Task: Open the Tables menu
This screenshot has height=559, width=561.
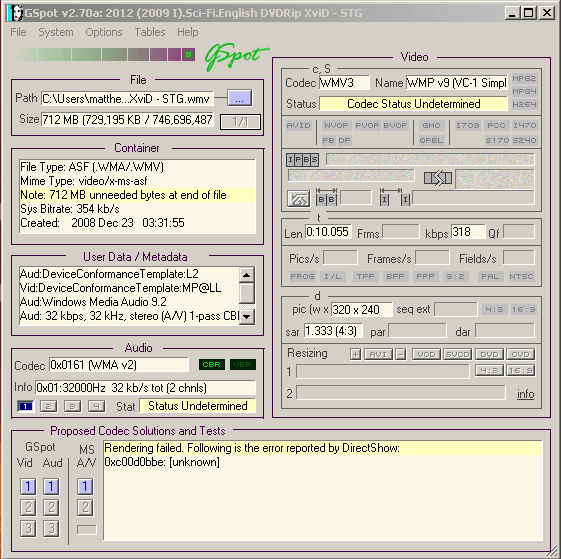Action: [150, 32]
